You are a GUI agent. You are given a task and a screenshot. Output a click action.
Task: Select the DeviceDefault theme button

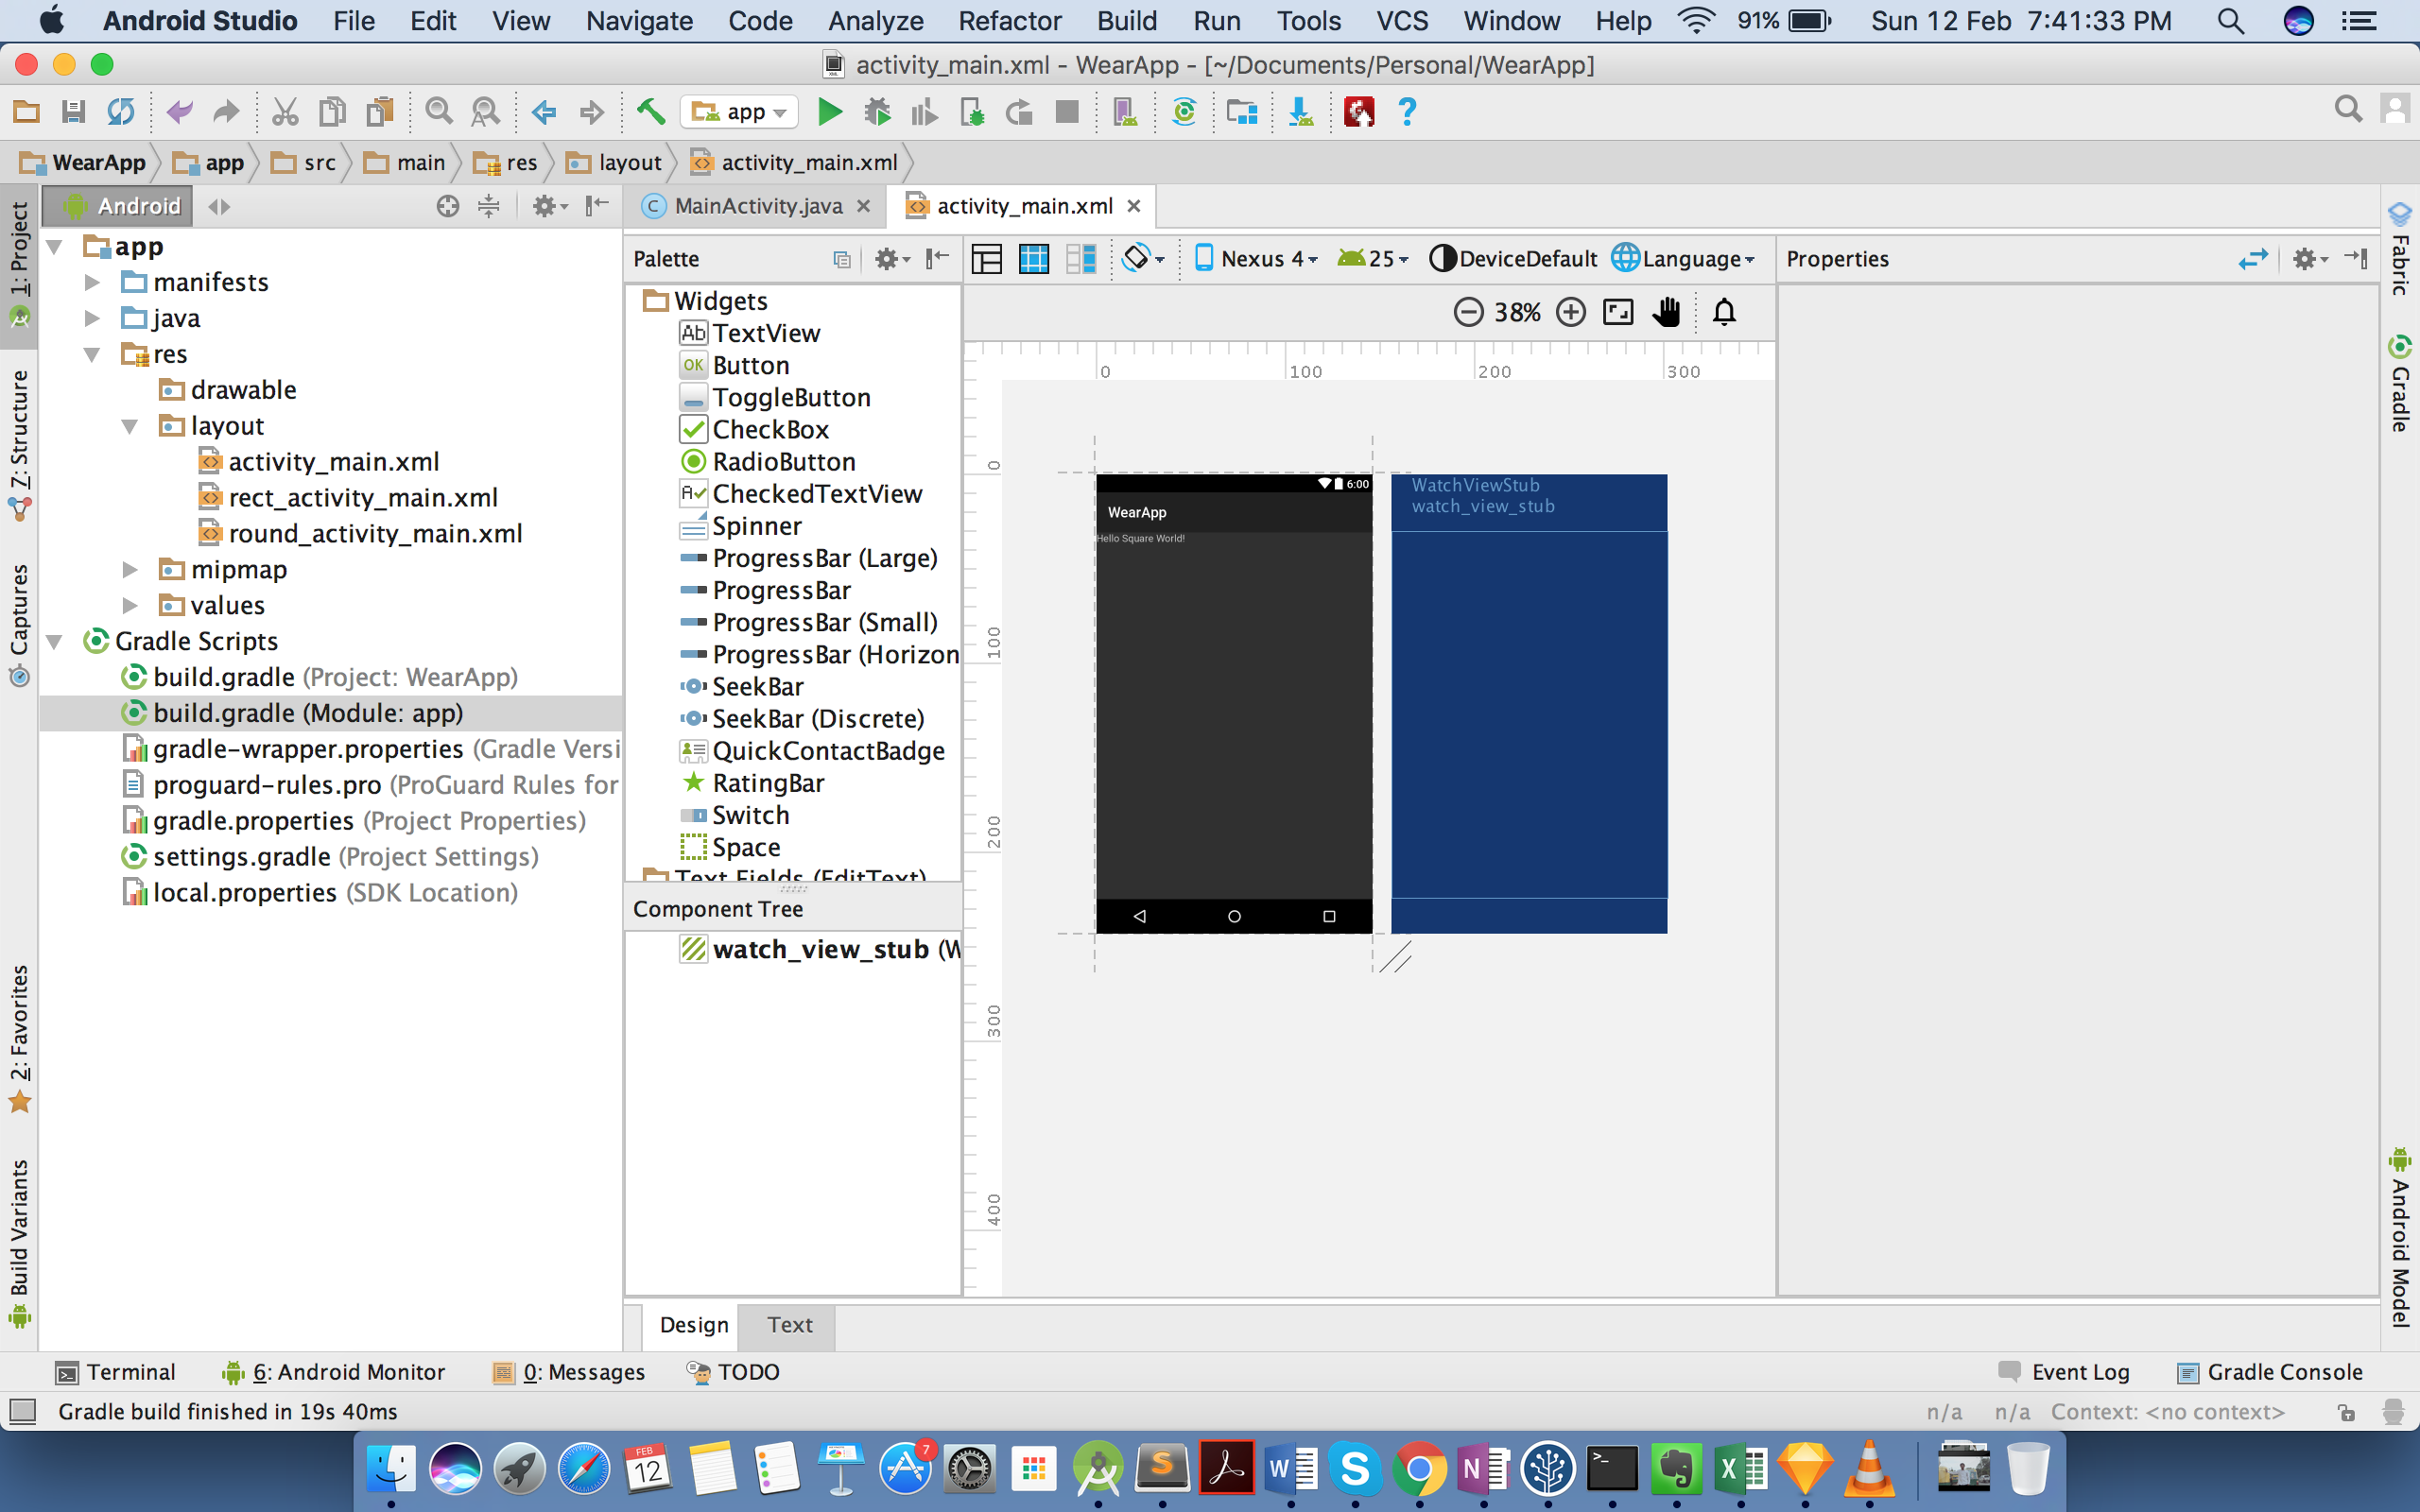[x=1513, y=259]
